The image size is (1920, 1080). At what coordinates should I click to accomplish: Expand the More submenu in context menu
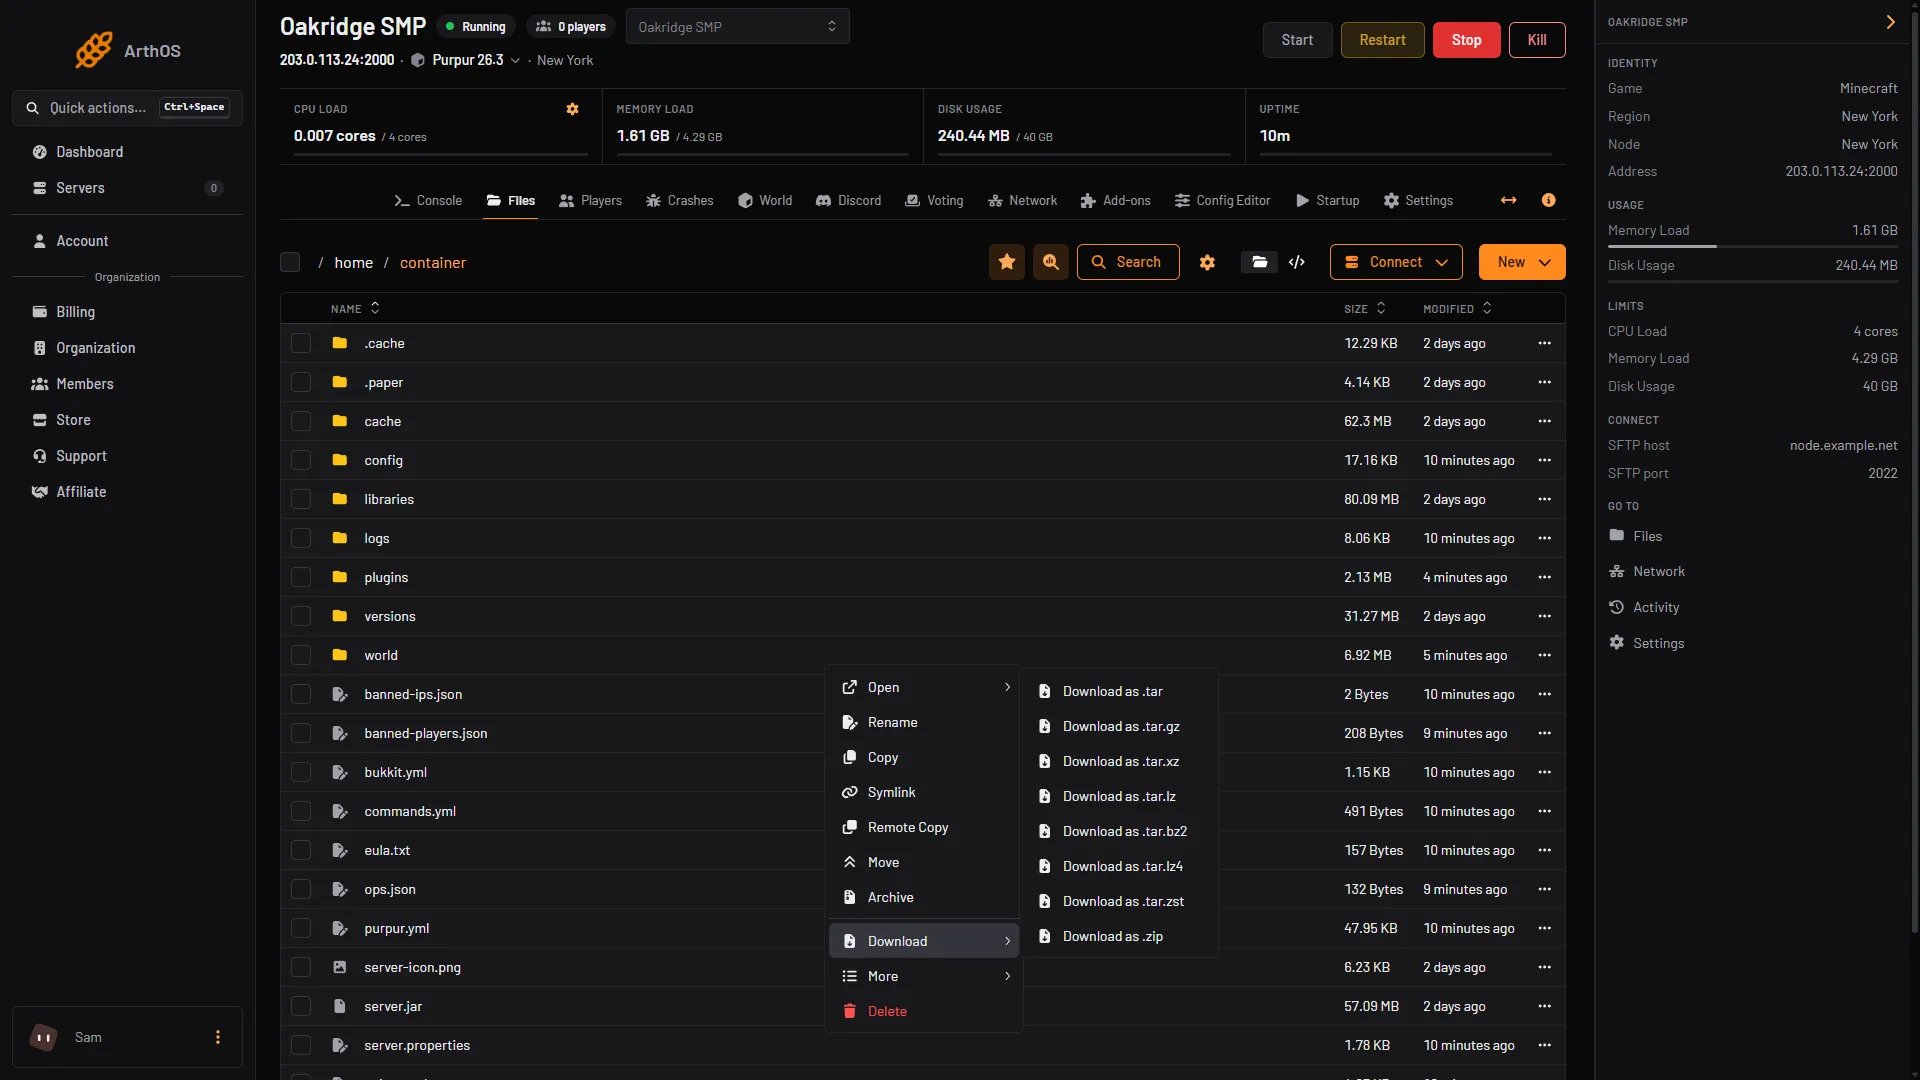tap(926, 976)
